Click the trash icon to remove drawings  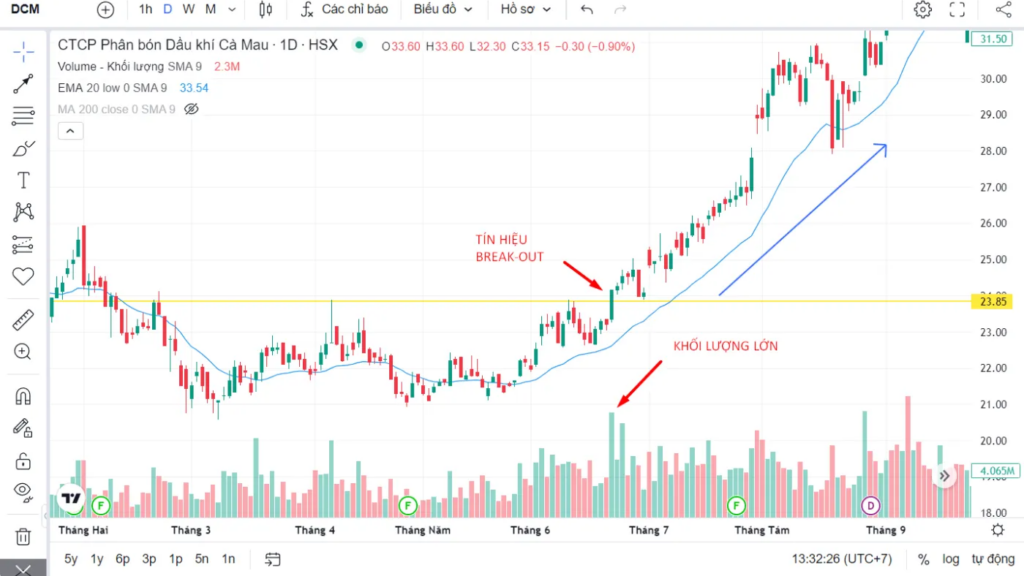(23, 537)
